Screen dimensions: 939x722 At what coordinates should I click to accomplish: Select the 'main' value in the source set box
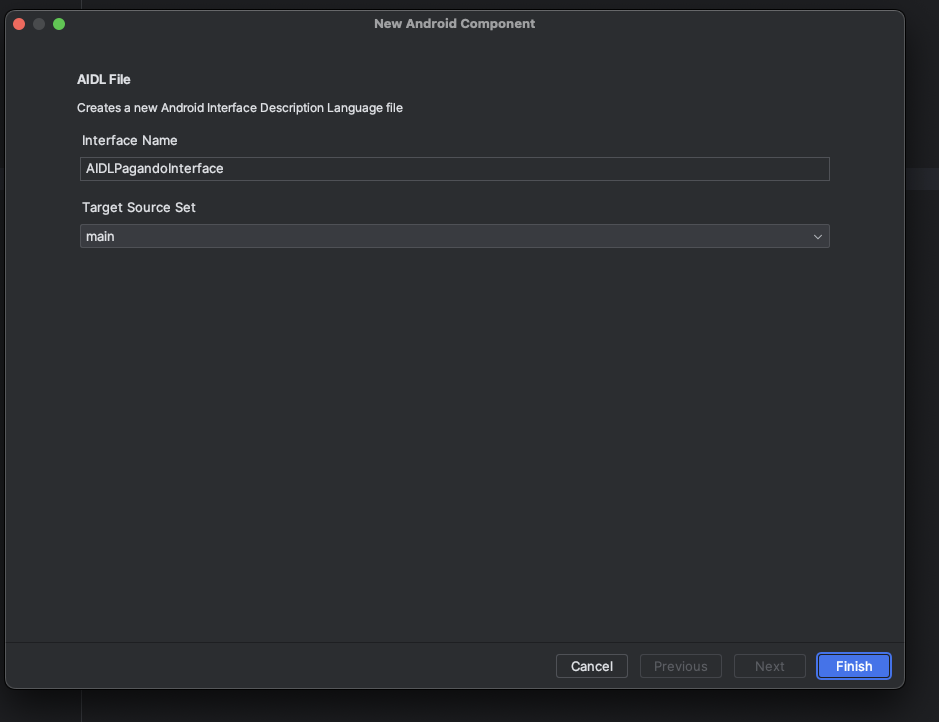point(100,236)
